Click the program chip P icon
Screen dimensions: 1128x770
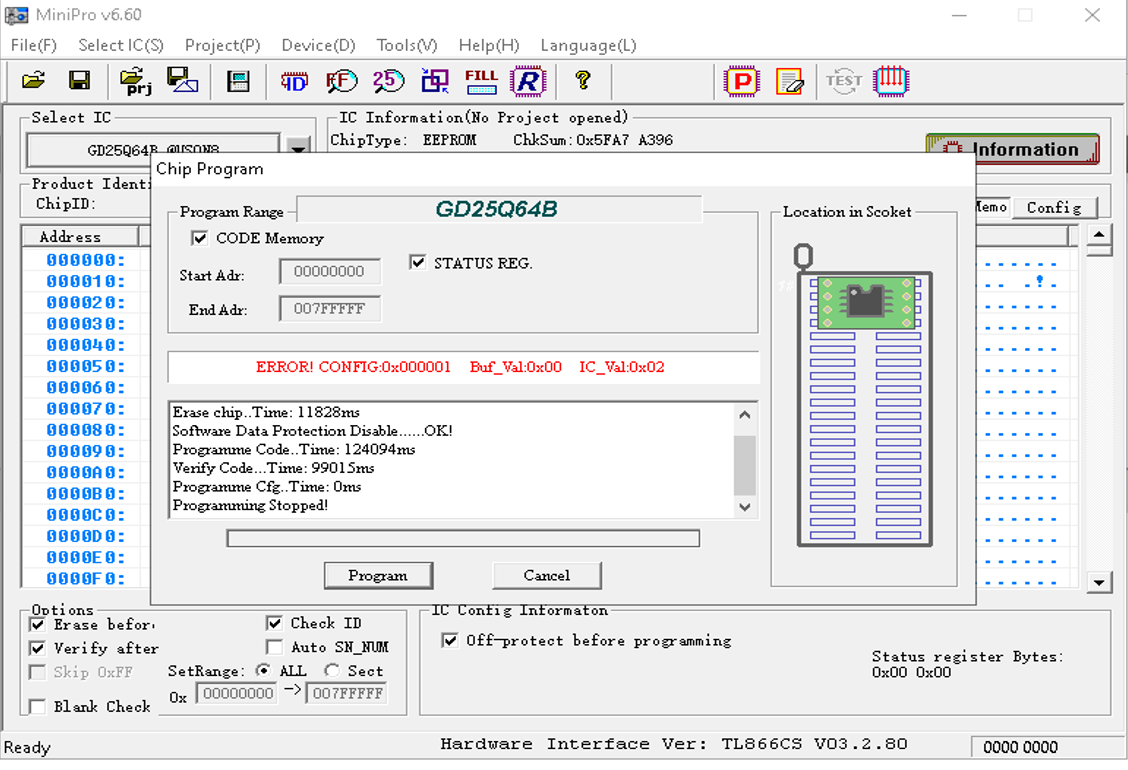[x=741, y=81]
